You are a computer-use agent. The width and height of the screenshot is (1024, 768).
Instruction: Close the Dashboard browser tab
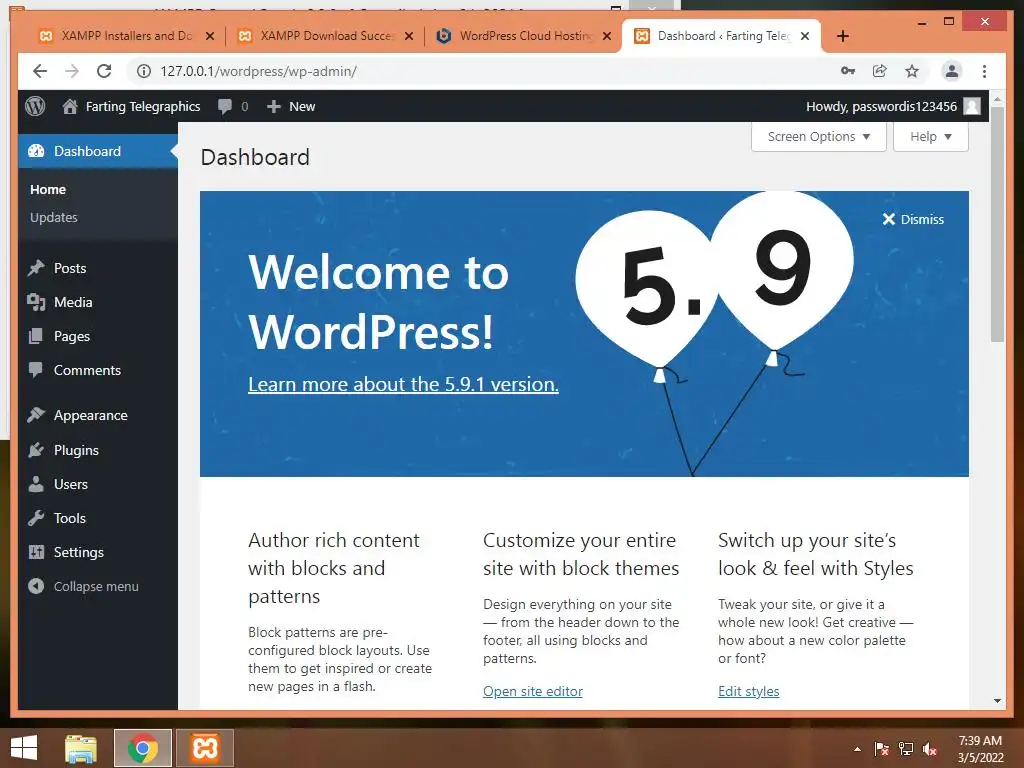pyautogui.click(x=805, y=36)
